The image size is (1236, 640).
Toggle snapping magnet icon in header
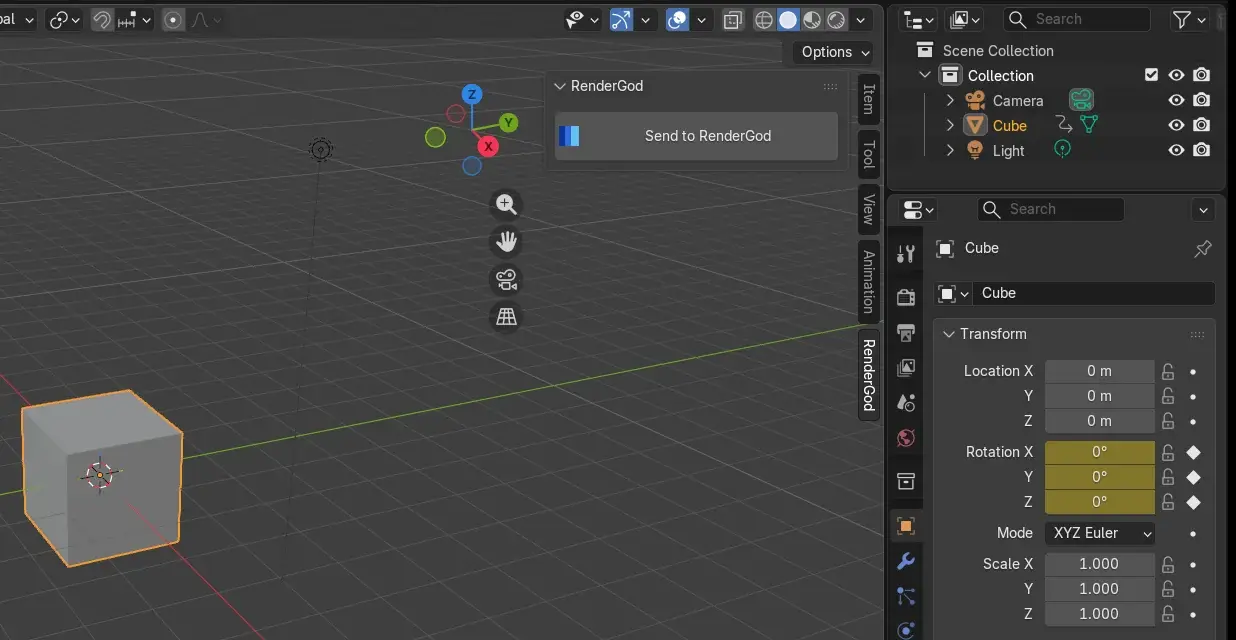click(x=102, y=20)
